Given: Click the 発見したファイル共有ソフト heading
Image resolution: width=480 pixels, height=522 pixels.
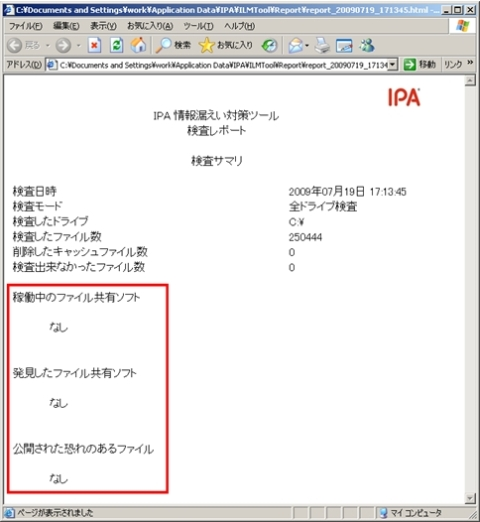Looking at the screenshot, I should (75, 373).
